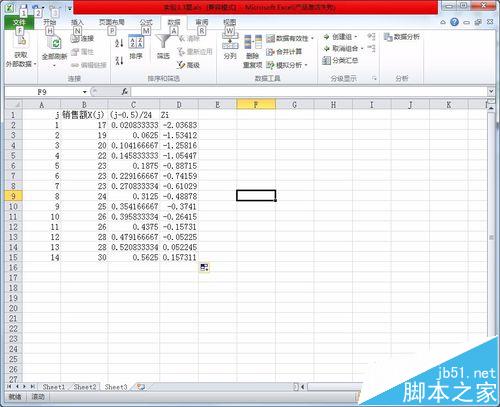Screen dimensions: 500x407
Task: Open 数据有效性 (Data Validation)
Action: pos(288,38)
